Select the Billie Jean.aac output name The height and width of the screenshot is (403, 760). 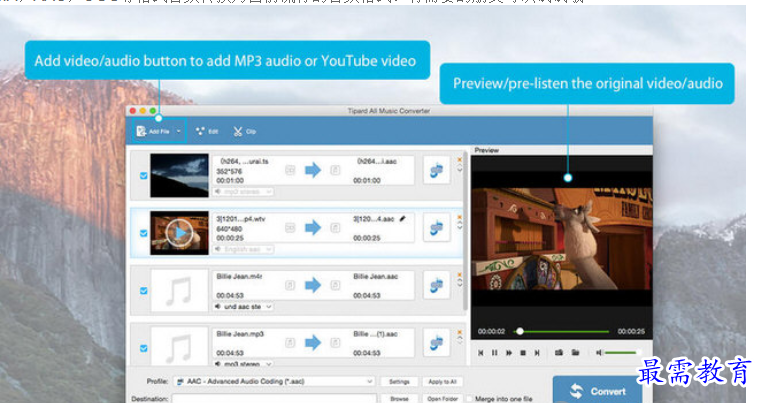pyautogui.click(x=376, y=276)
